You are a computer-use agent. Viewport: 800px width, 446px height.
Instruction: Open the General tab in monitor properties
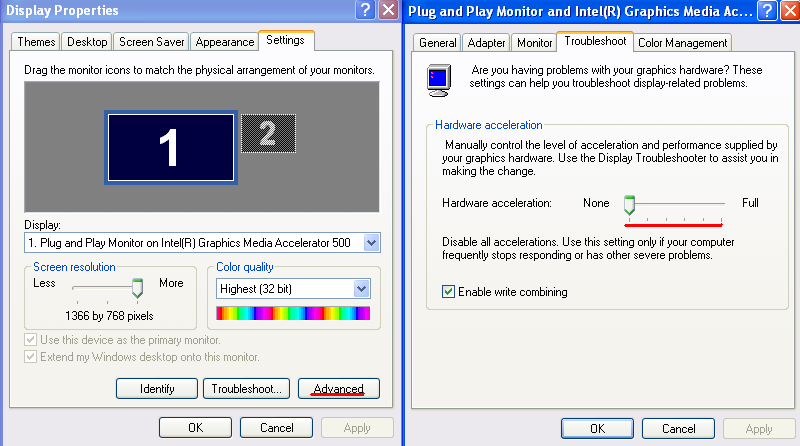coord(437,43)
